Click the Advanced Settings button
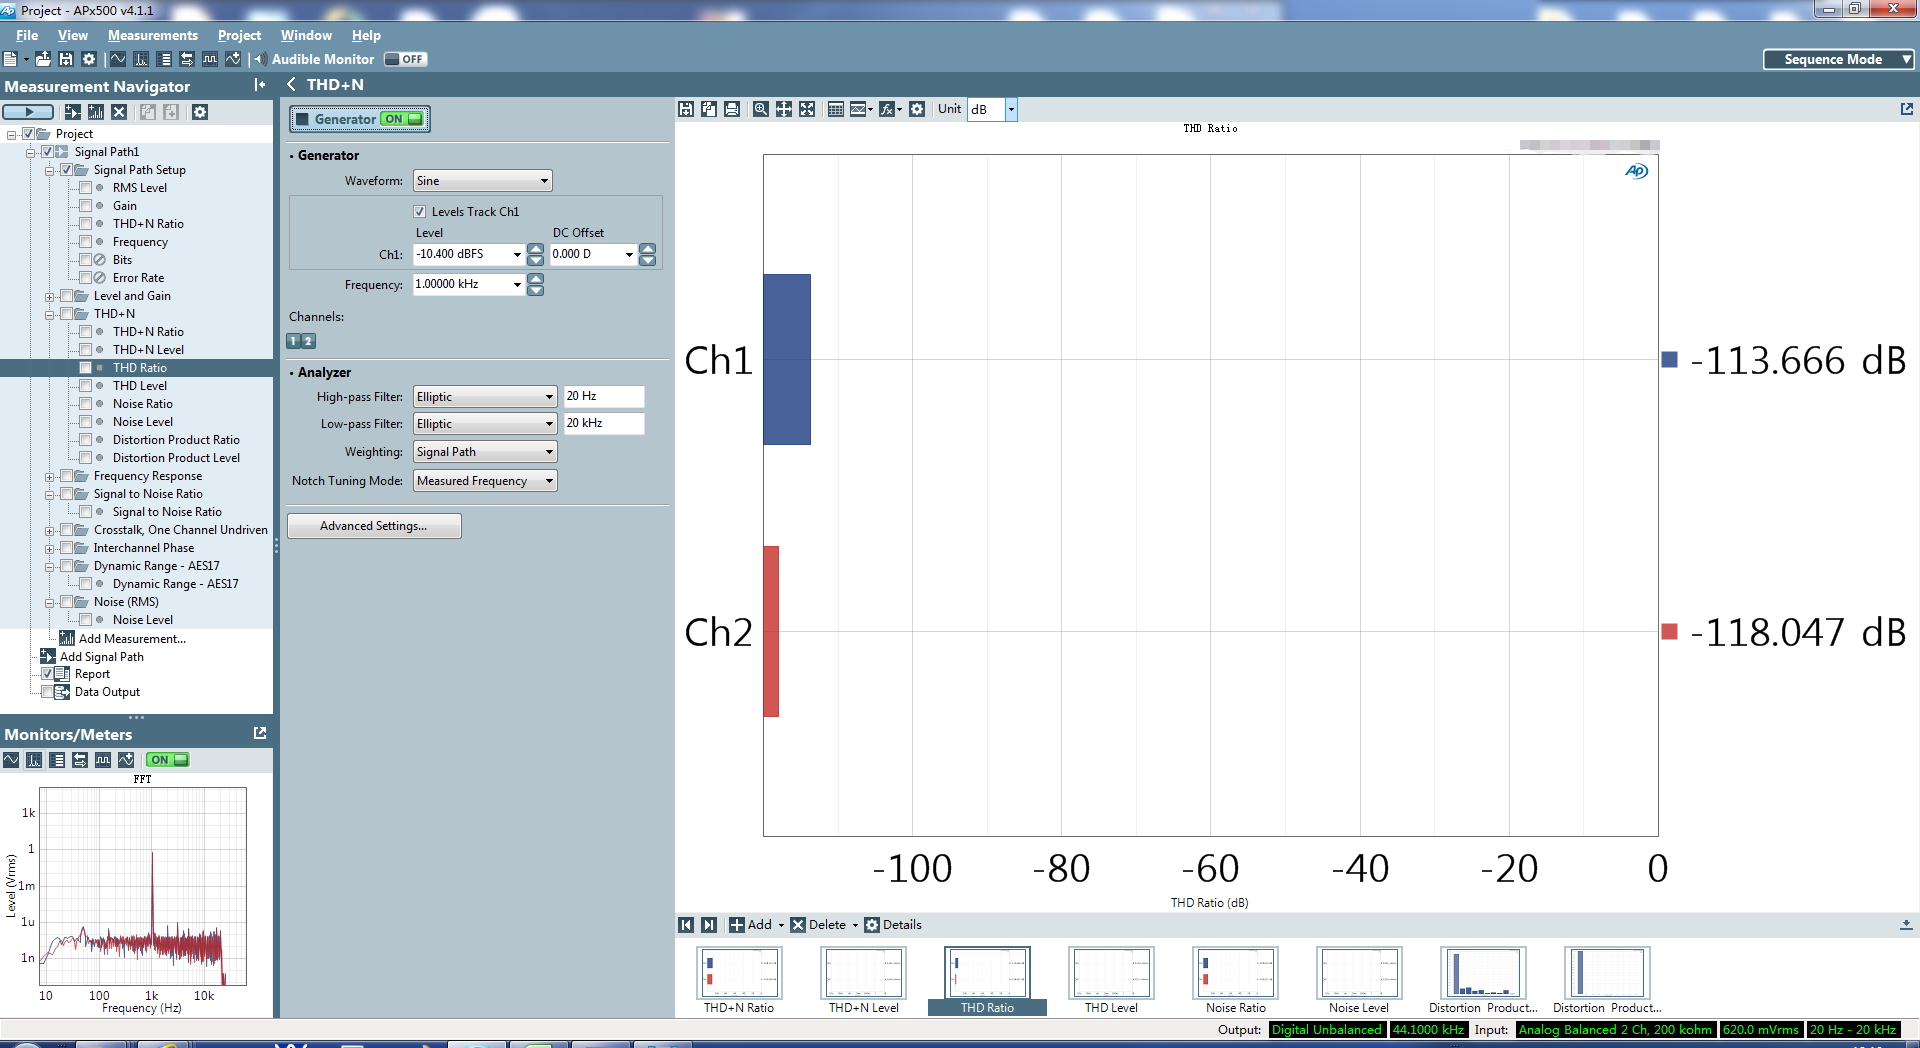This screenshot has height=1048, width=1920. click(374, 526)
